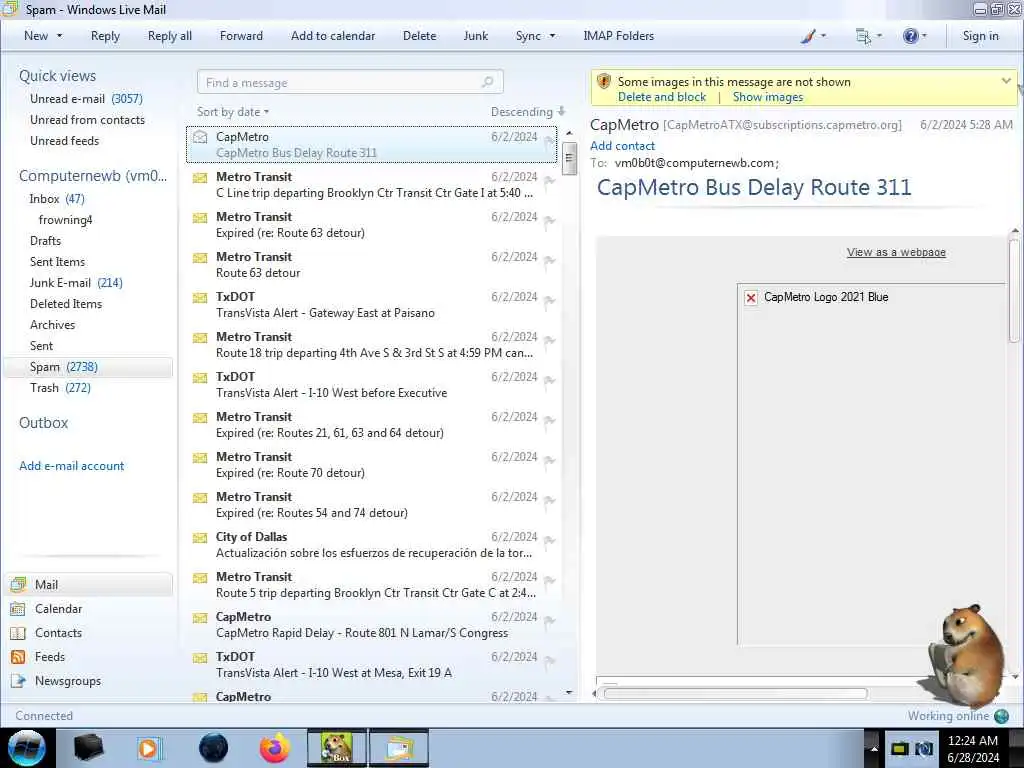Select Unread e-mail quick view
This screenshot has height=768, width=1024.
(86, 99)
